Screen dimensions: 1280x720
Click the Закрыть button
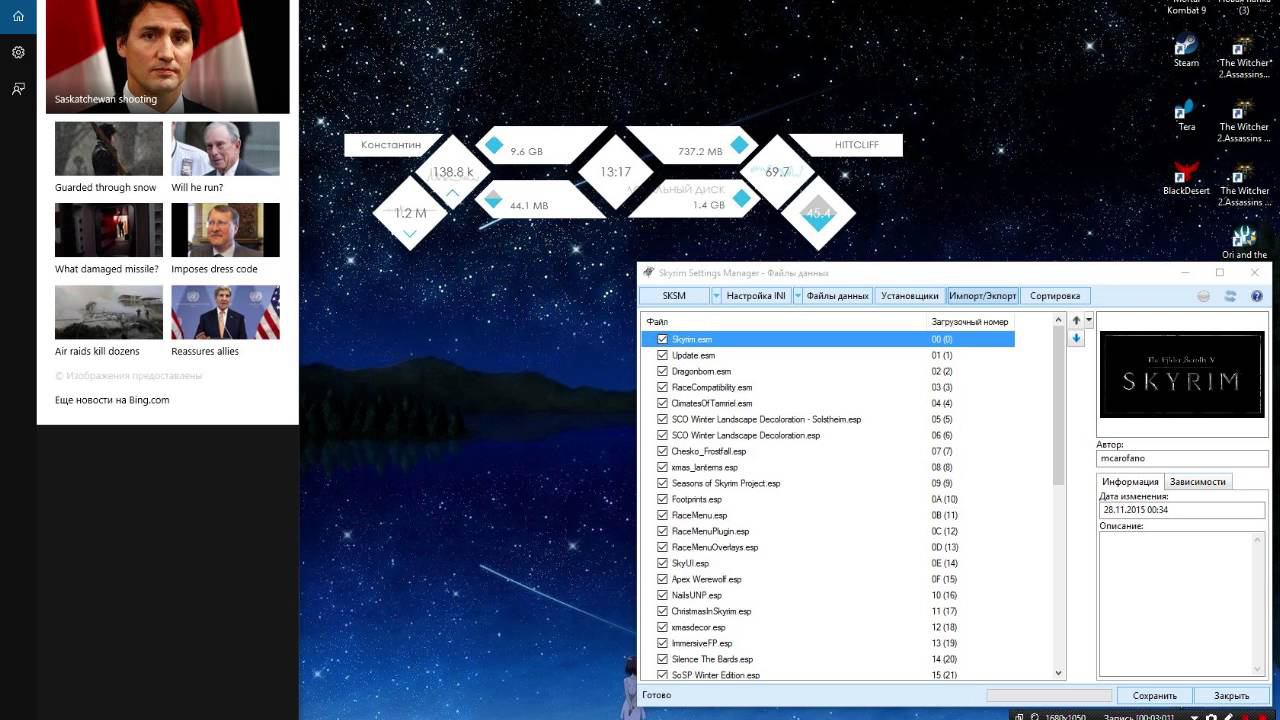(1232, 695)
